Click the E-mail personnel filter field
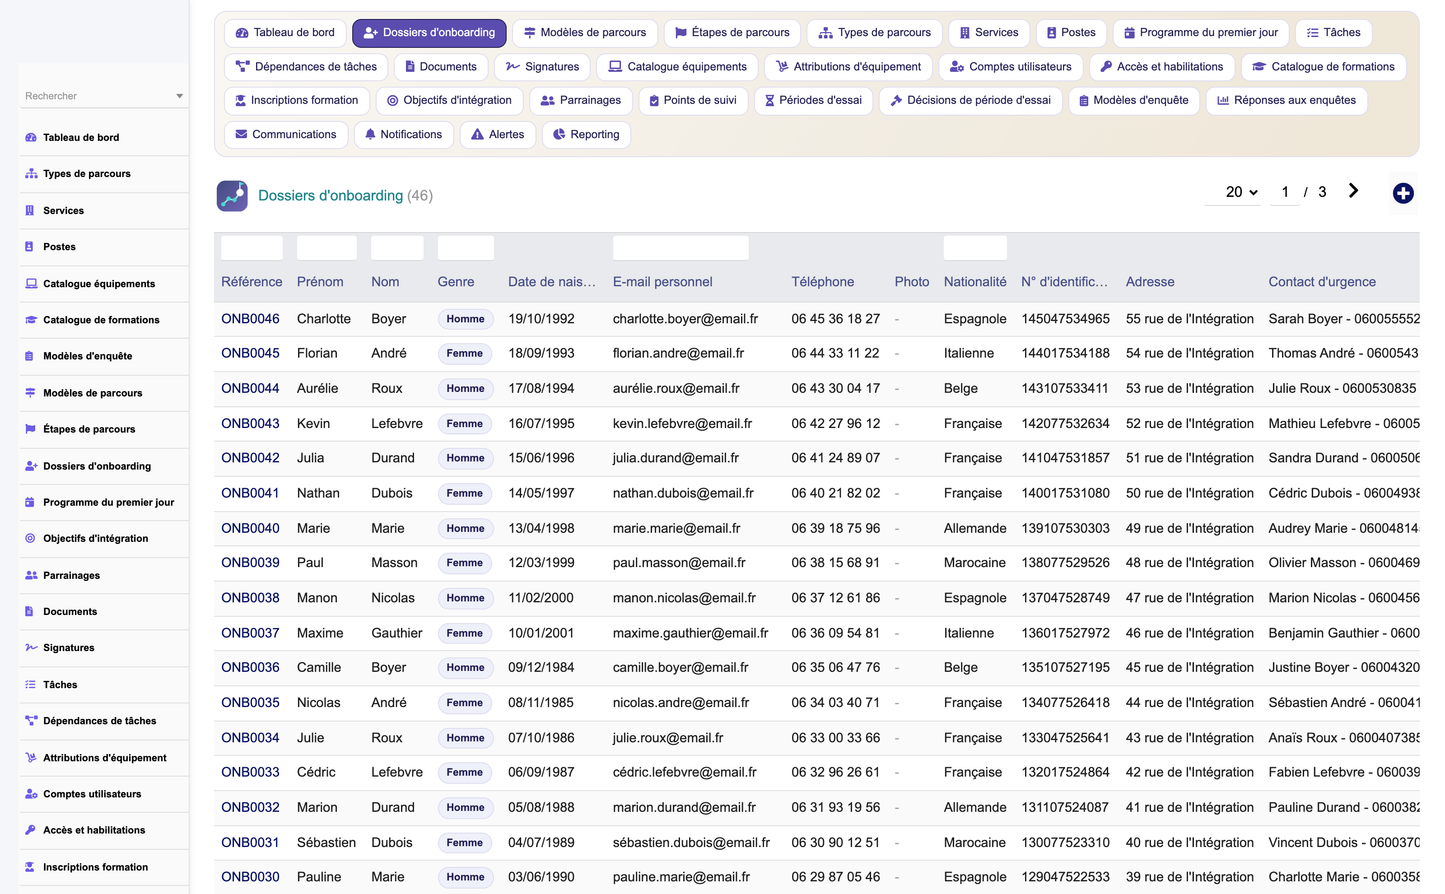1445x894 pixels. point(680,248)
